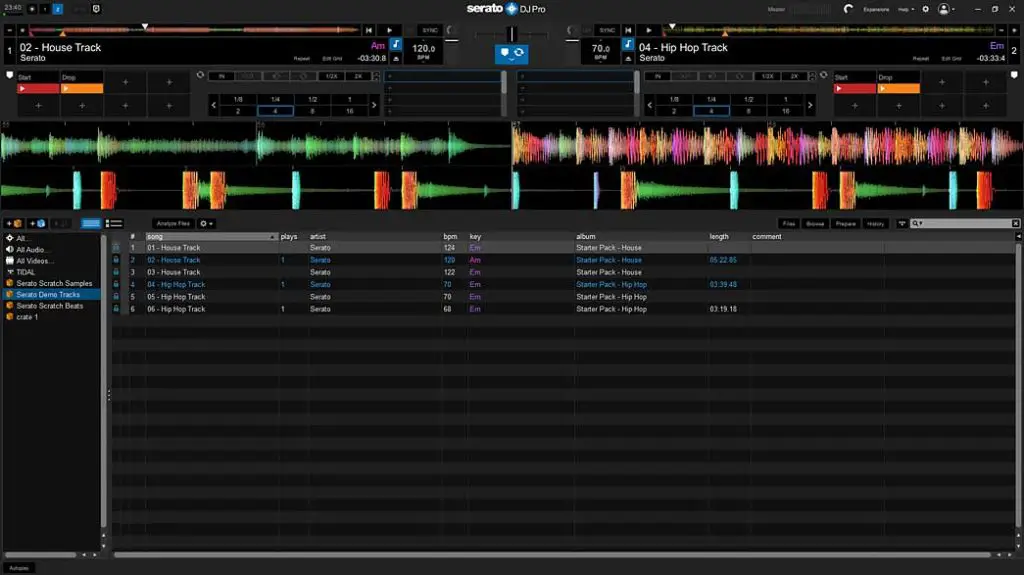1024x575 pixels.
Task: Toggle keylock music note on deck 2
Action: pos(628,44)
